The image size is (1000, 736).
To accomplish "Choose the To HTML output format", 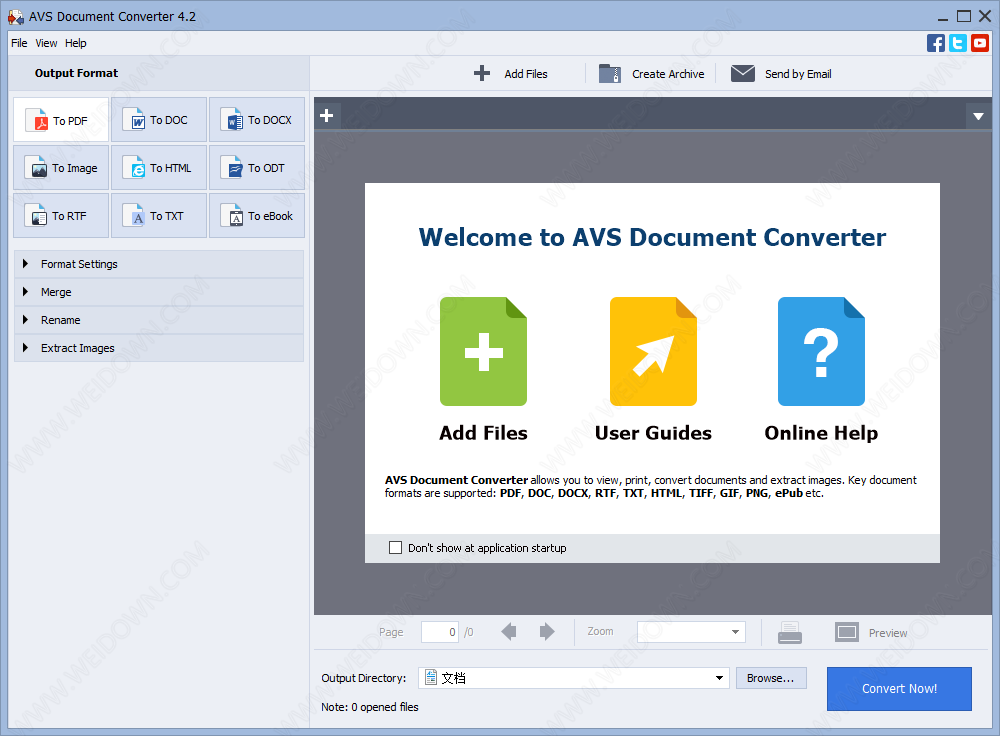I will pos(159,168).
